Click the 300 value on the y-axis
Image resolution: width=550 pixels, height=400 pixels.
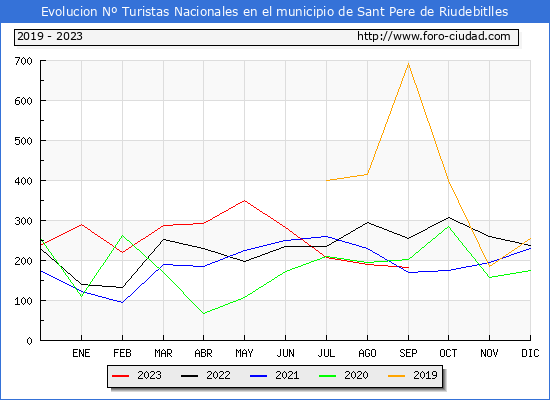click(x=24, y=221)
